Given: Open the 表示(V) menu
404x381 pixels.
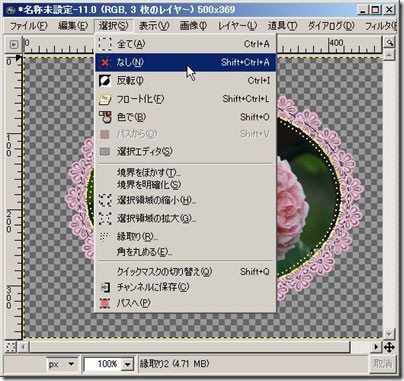Looking at the screenshot, I should pos(154,26).
